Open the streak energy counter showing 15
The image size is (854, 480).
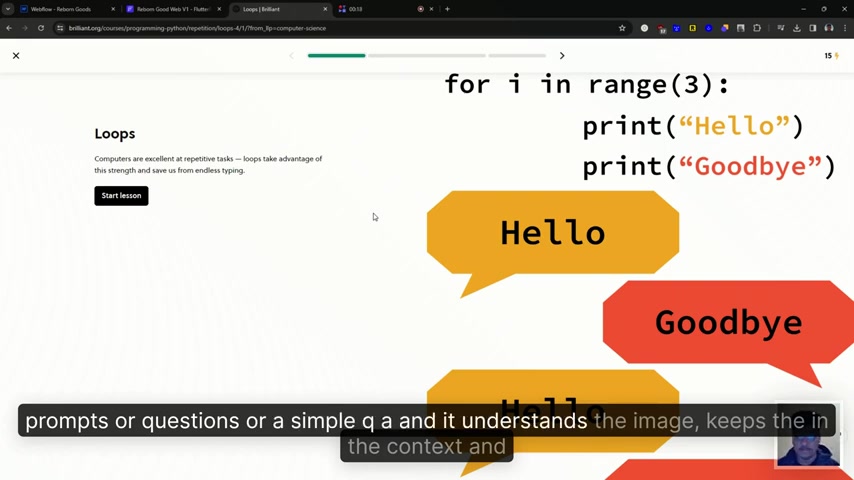831,56
